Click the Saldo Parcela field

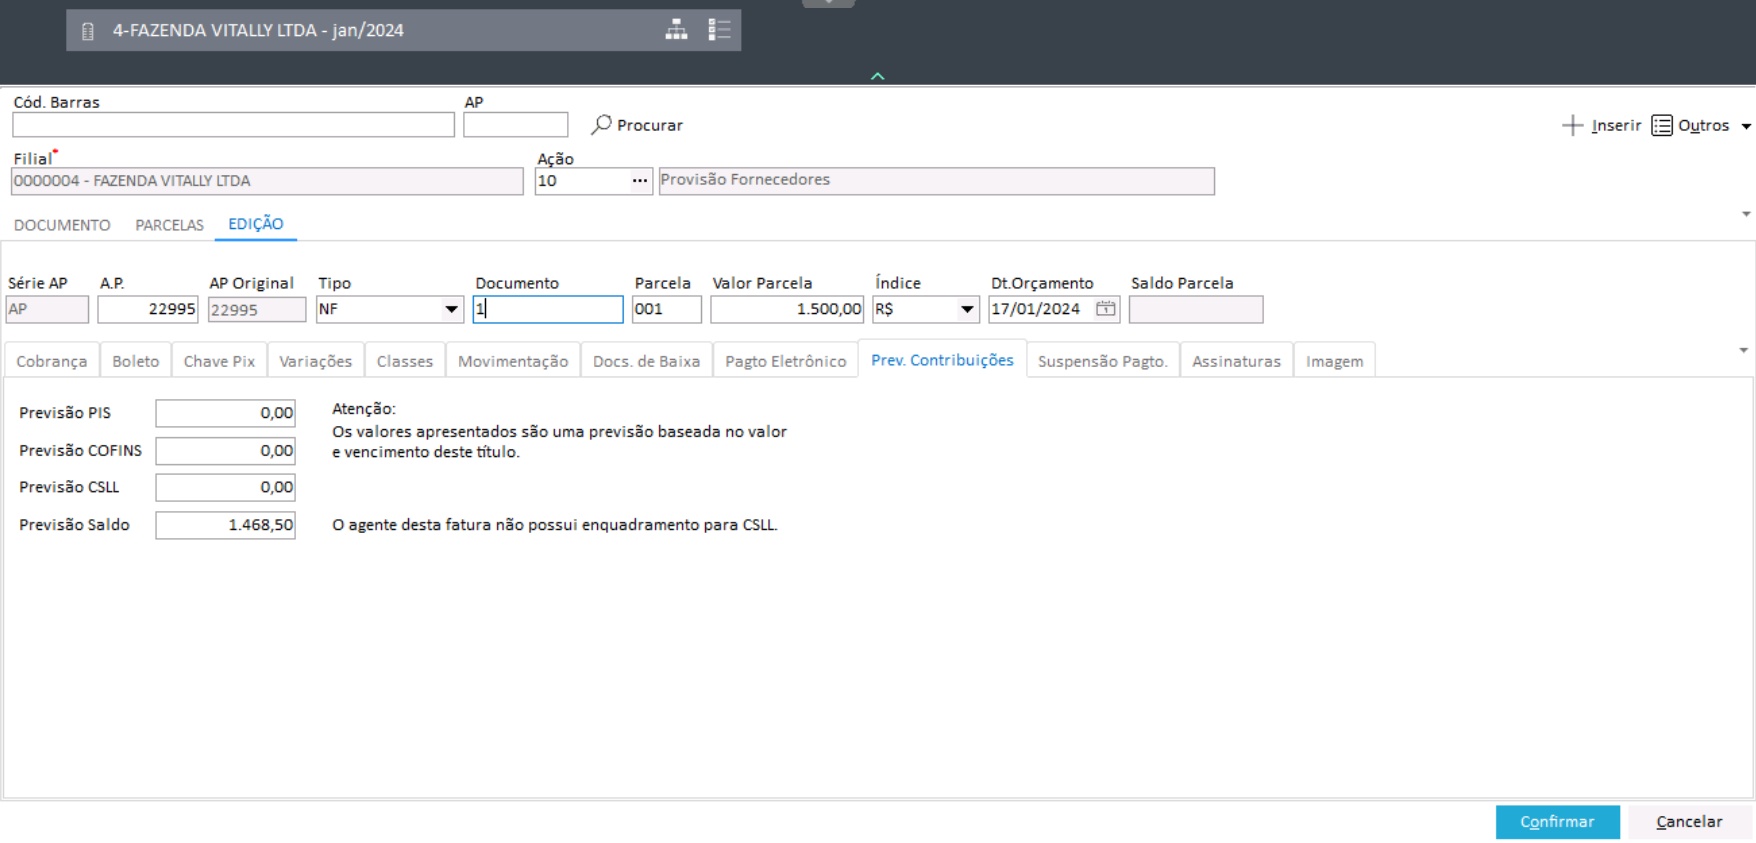click(x=1196, y=309)
